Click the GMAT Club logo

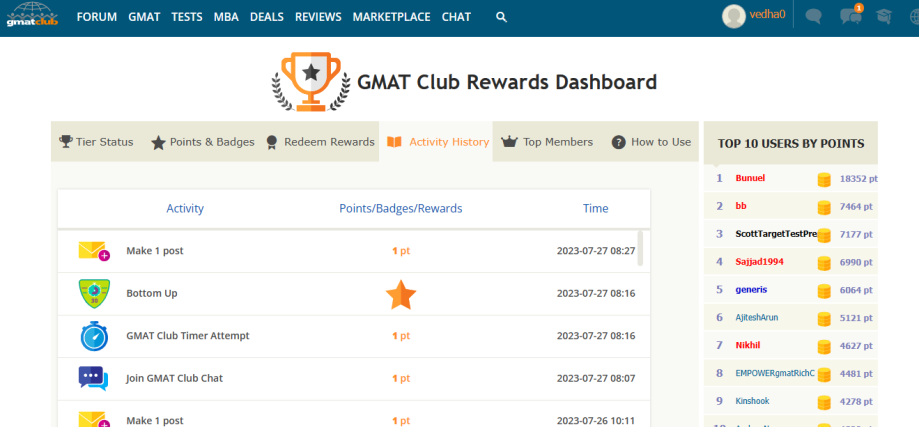pos(32,15)
